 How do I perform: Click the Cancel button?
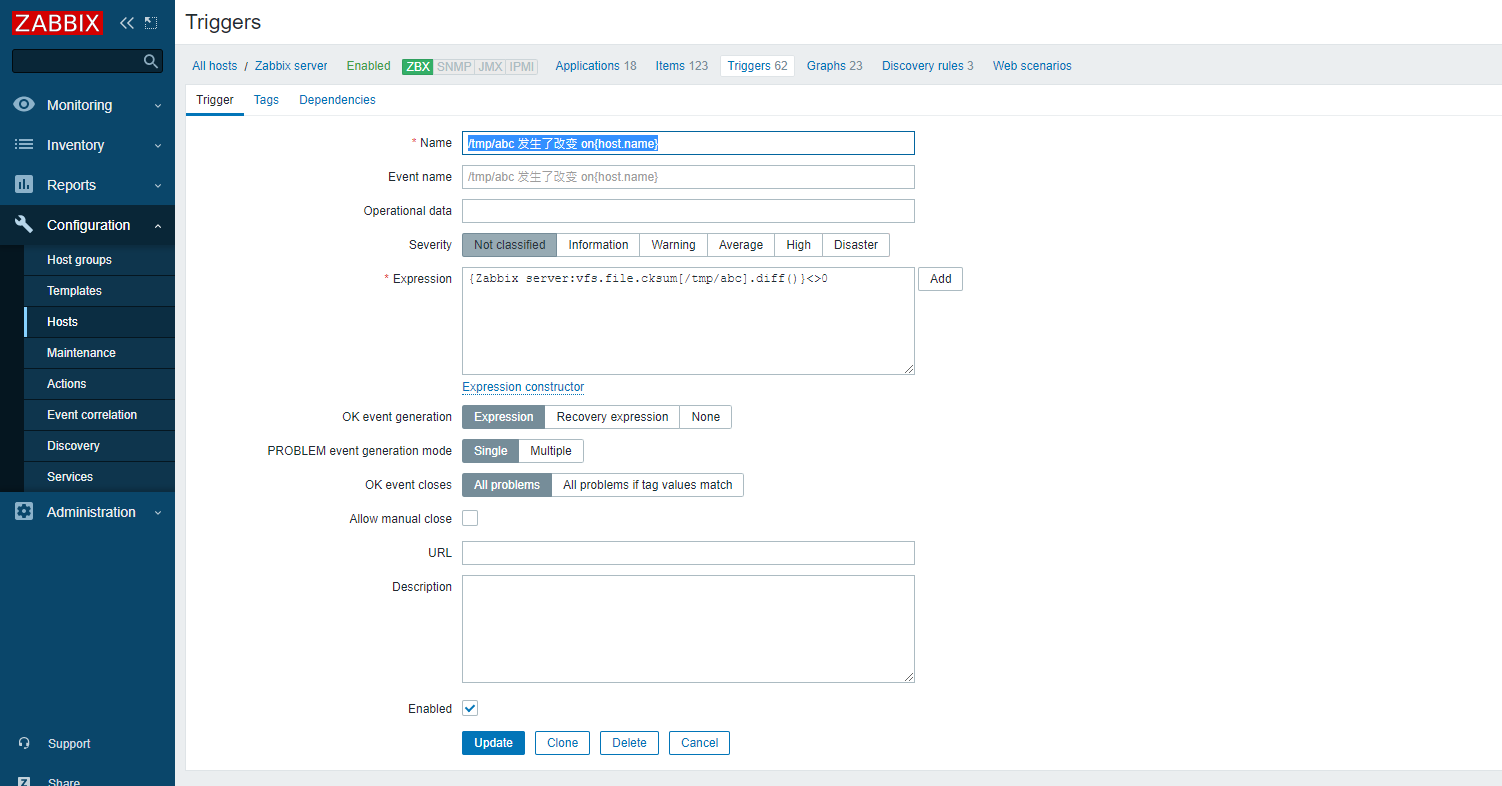tap(699, 743)
